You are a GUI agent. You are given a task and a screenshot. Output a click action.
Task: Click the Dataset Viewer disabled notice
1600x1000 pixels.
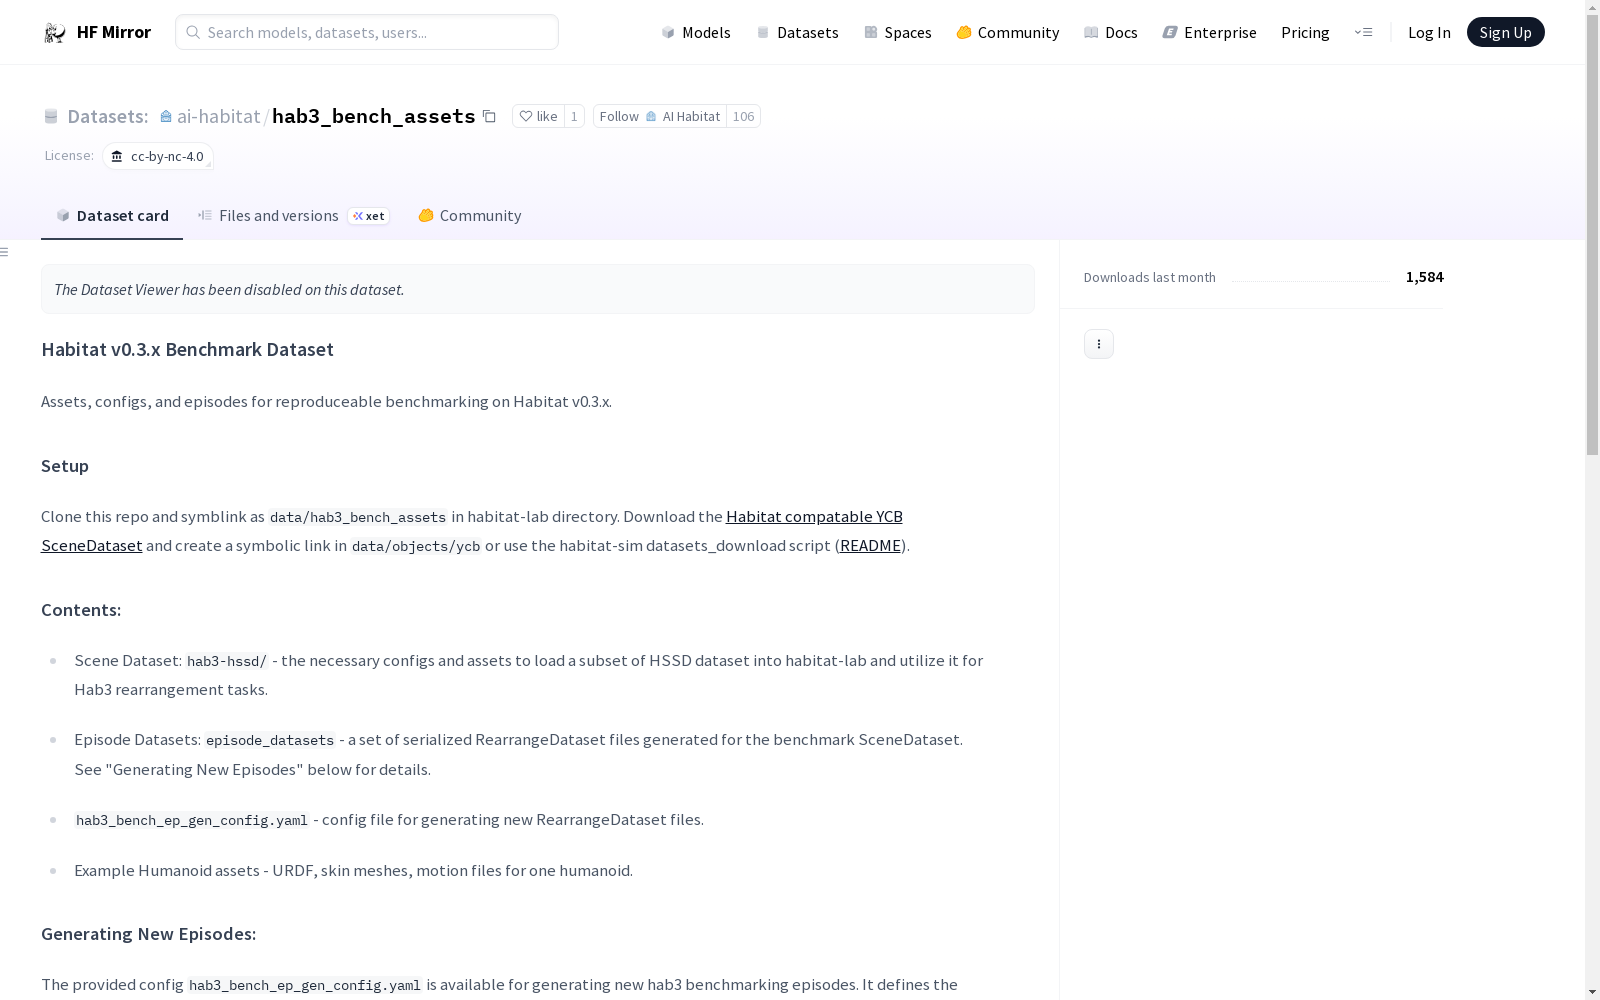pyautogui.click(x=538, y=289)
